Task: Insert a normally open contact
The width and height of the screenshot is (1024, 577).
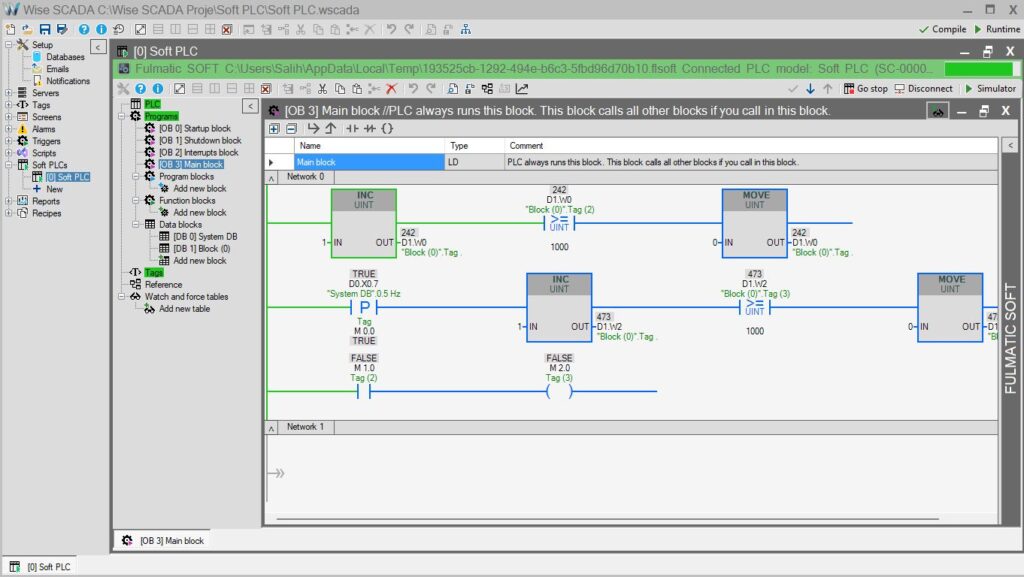Action: 350,128
